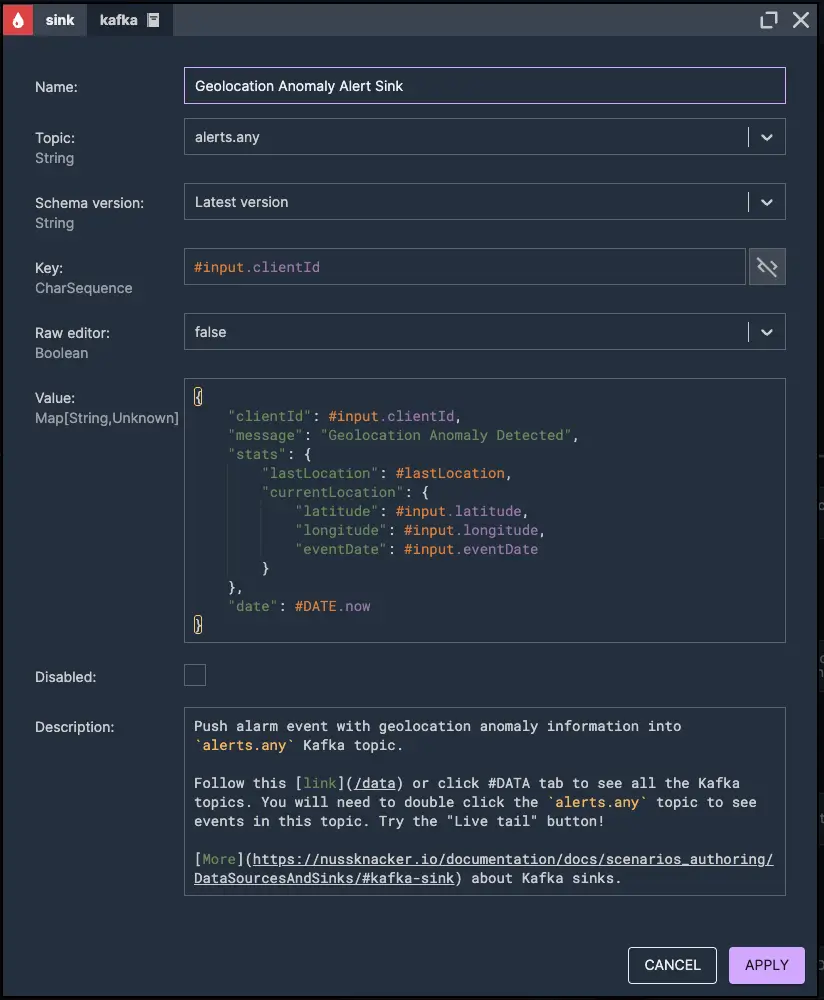Click the "clientId" key in Value editor

click(269, 416)
